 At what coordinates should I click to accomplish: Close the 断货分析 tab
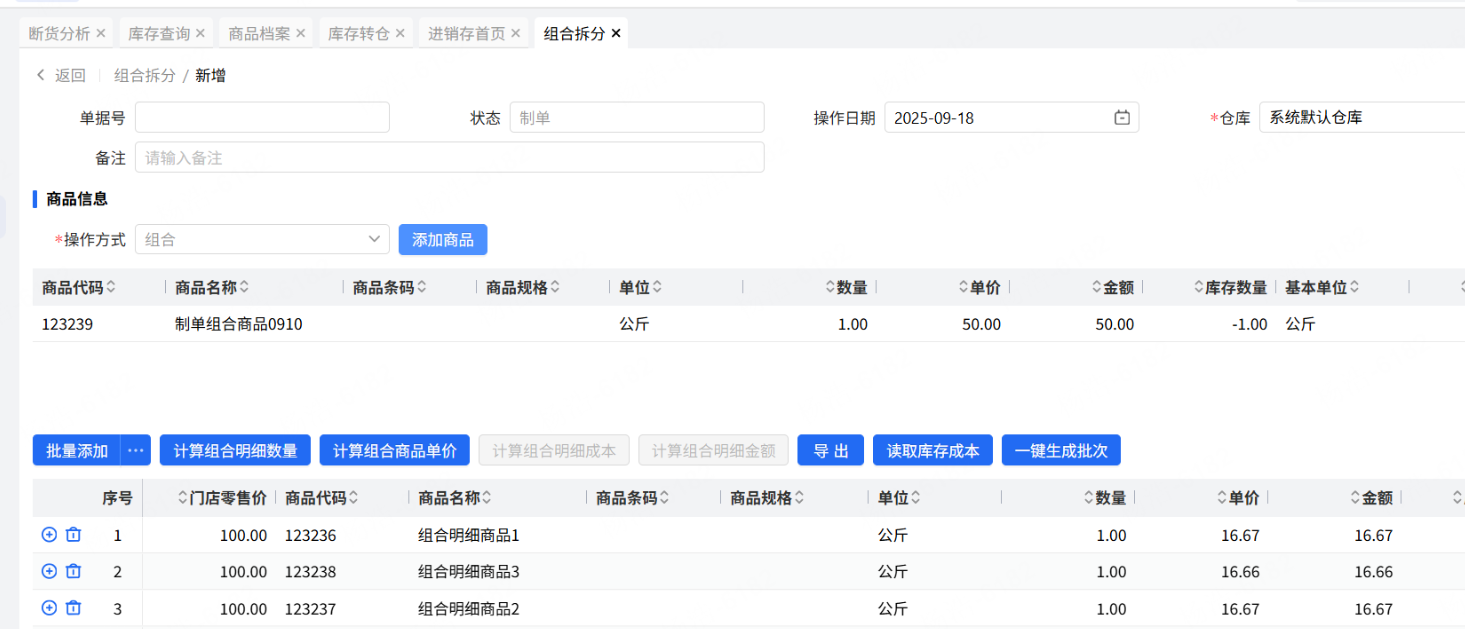[x=100, y=33]
